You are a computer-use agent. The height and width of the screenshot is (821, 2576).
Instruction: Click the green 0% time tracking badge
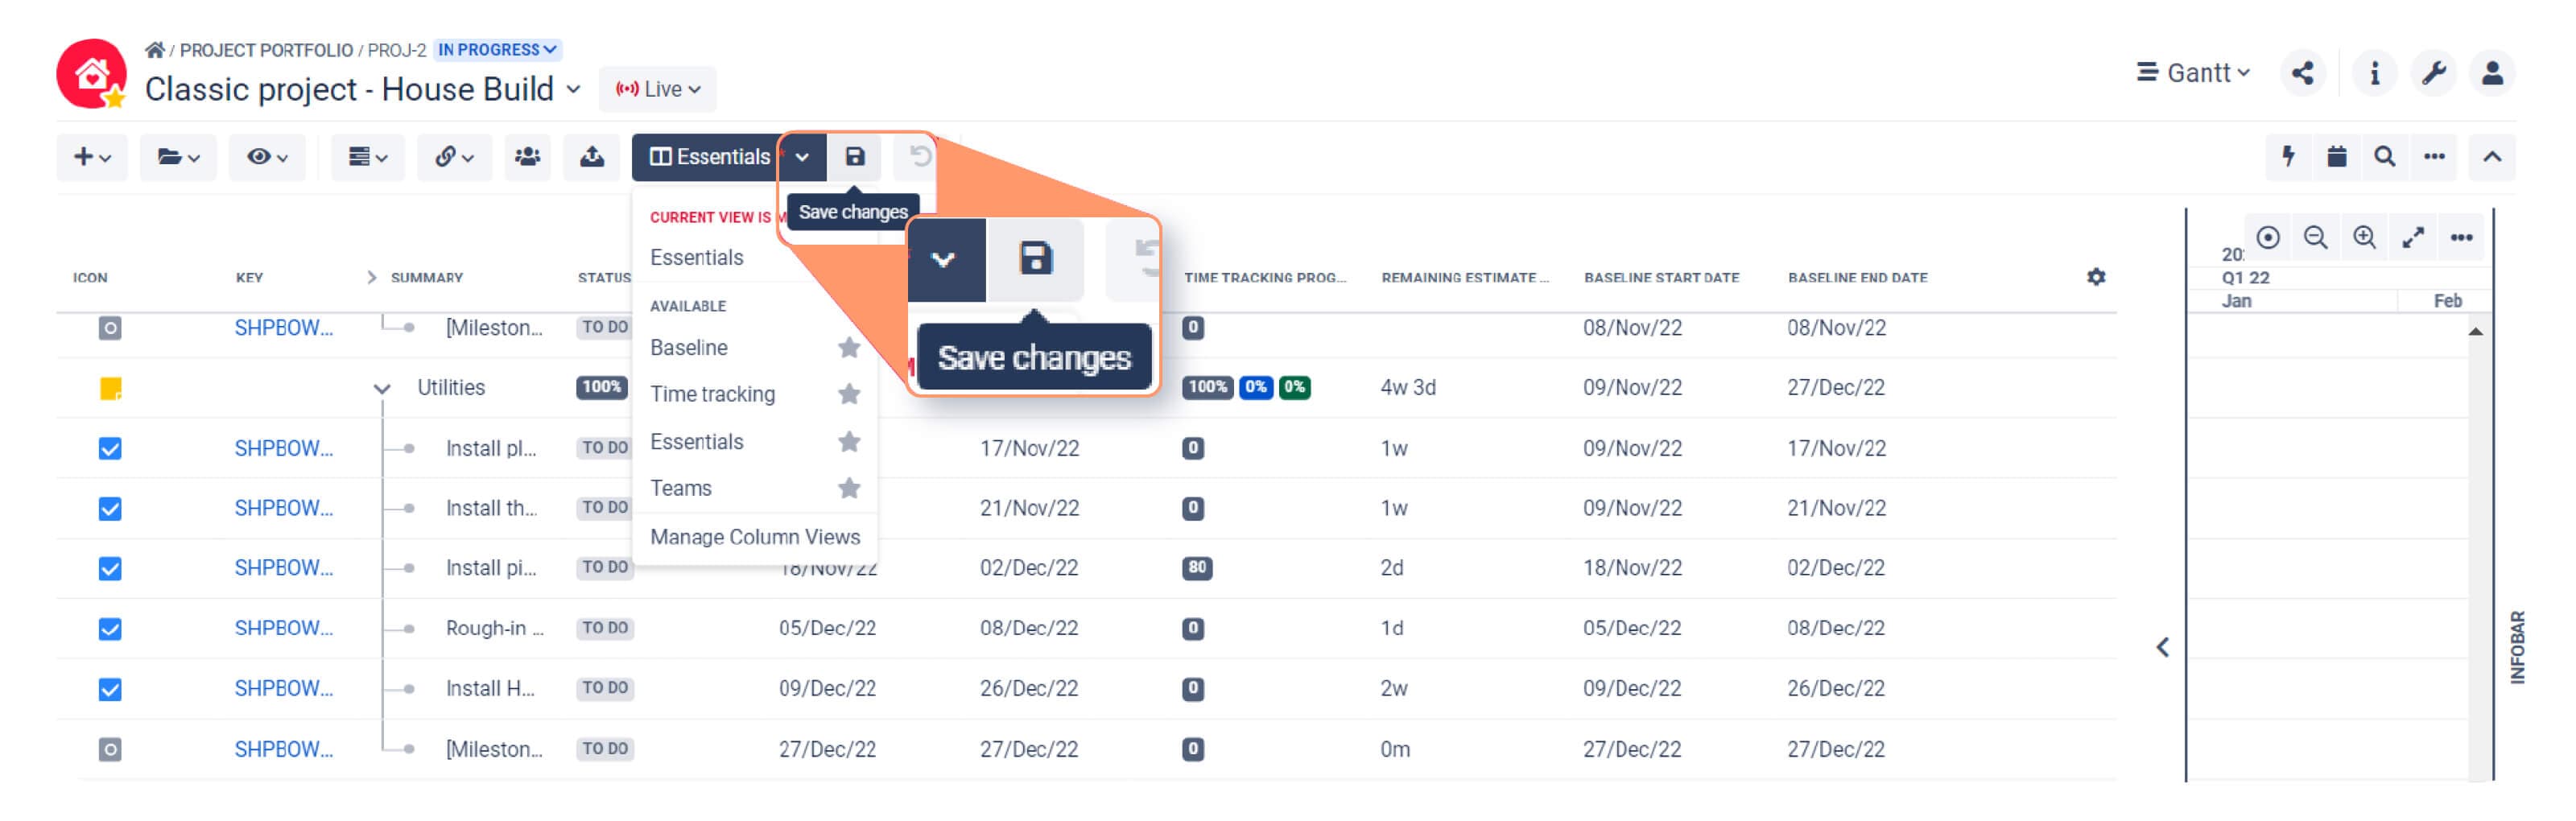tap(1294, 387)
